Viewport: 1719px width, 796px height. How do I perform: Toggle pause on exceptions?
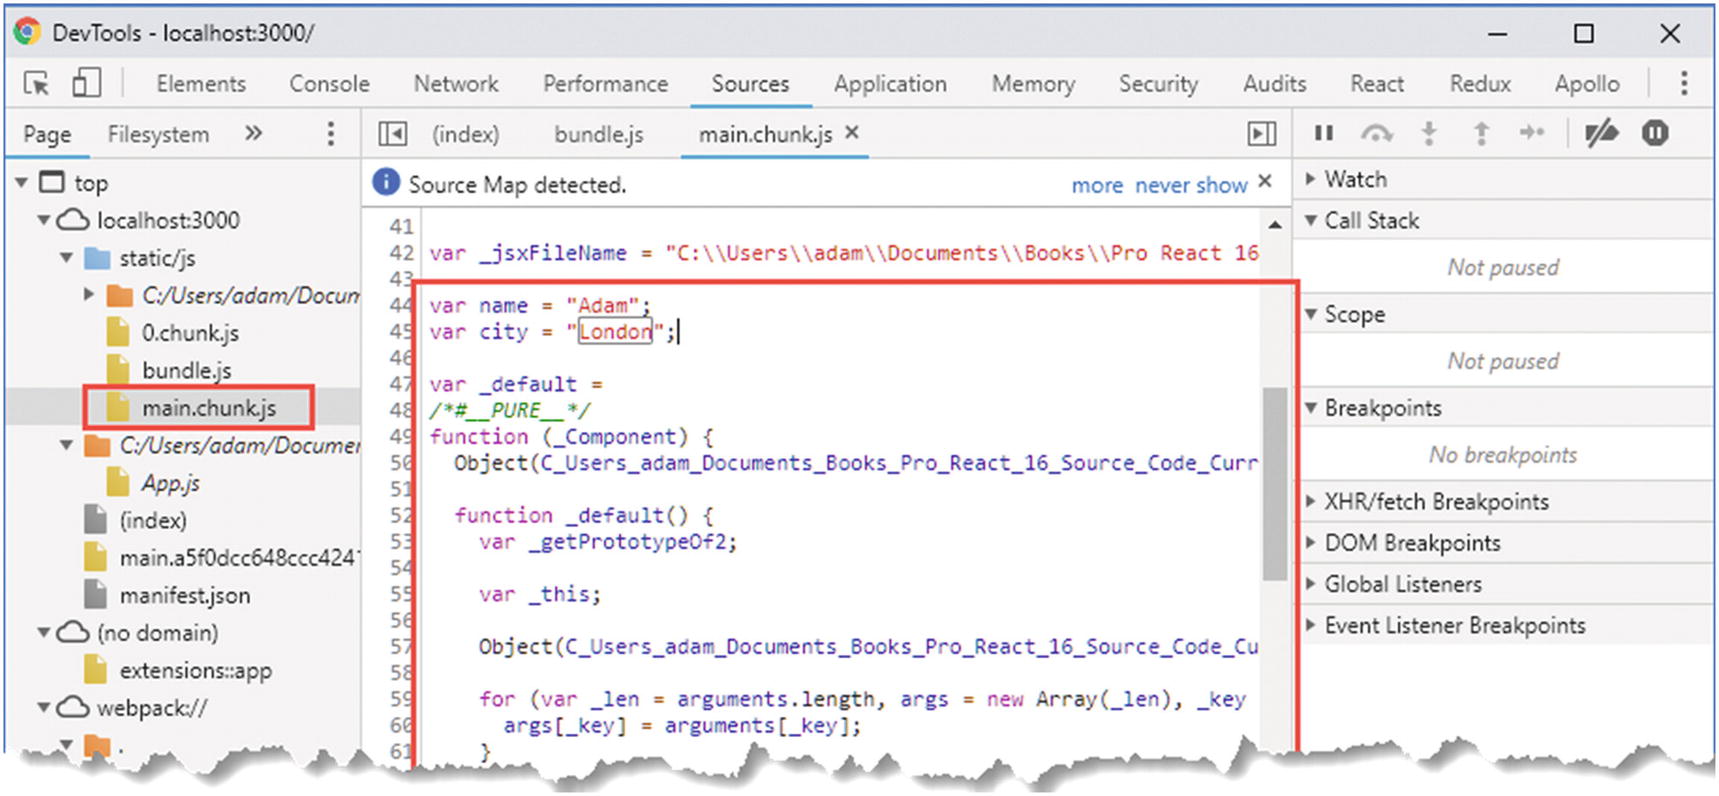pyautogui.click(x=1655, y=133)
